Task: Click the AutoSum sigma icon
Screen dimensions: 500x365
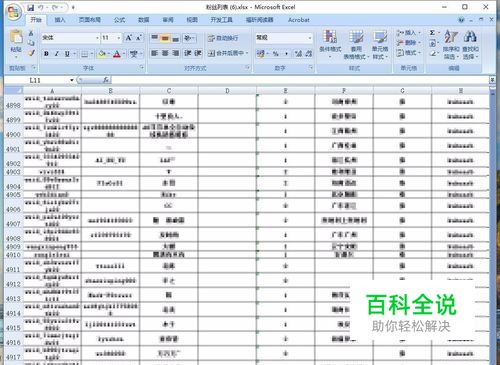Action: pos(432,33)
